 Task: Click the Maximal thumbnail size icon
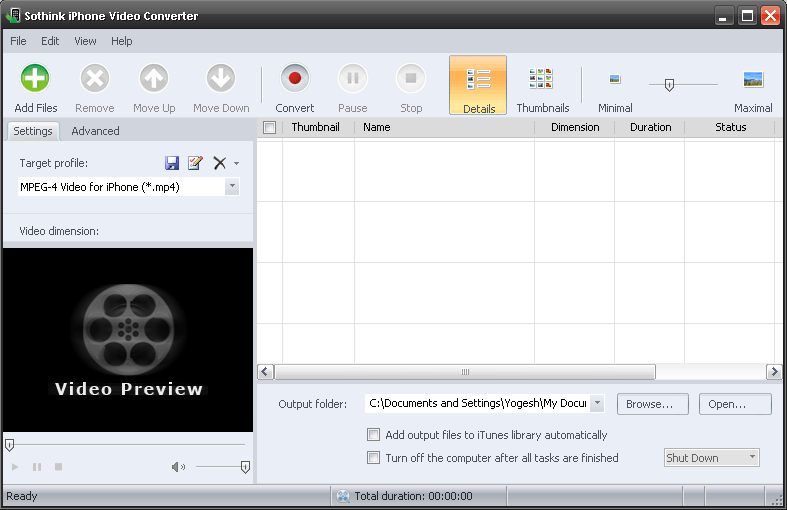coord(753,79)
